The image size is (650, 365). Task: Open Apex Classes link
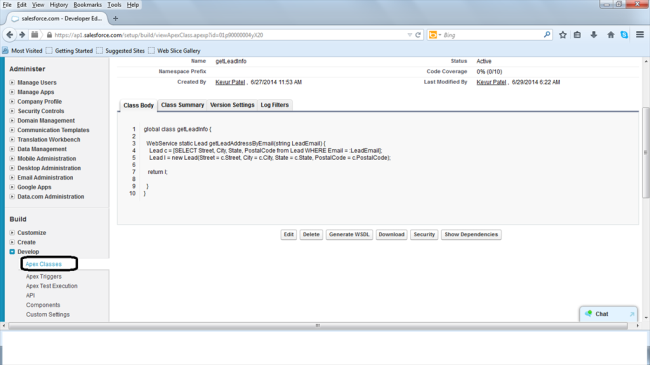pos(44,264)
